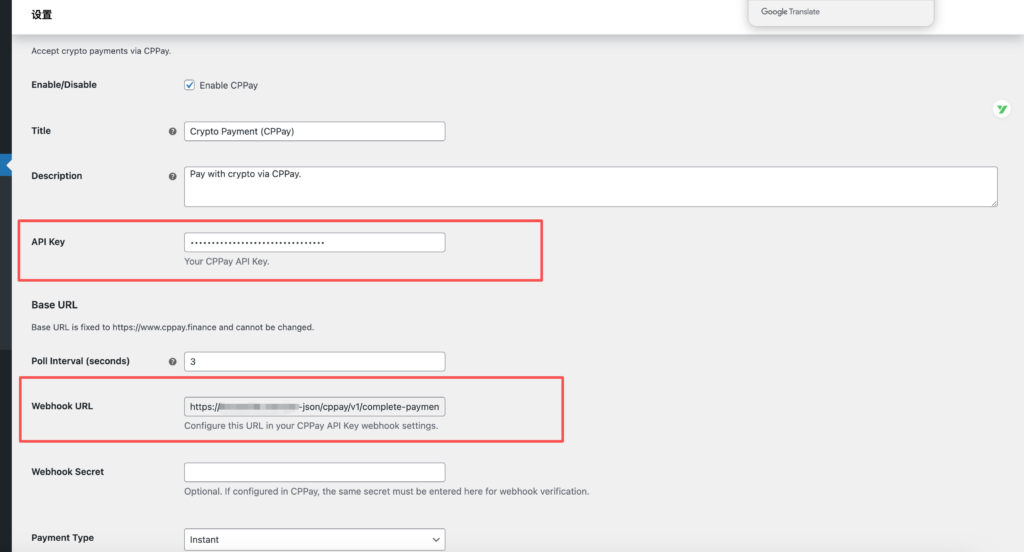
Task: Click the masked API Key field
Action: 314,243
